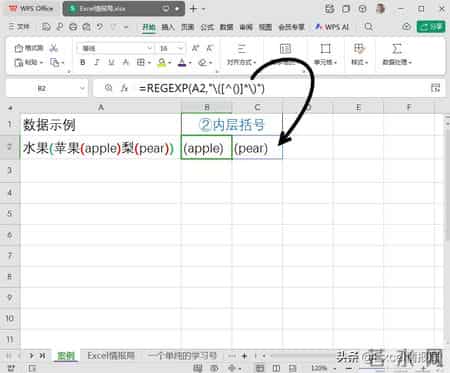Increase font size button
This screenshot has width=450, height=373.
click(x=196, y=48)
